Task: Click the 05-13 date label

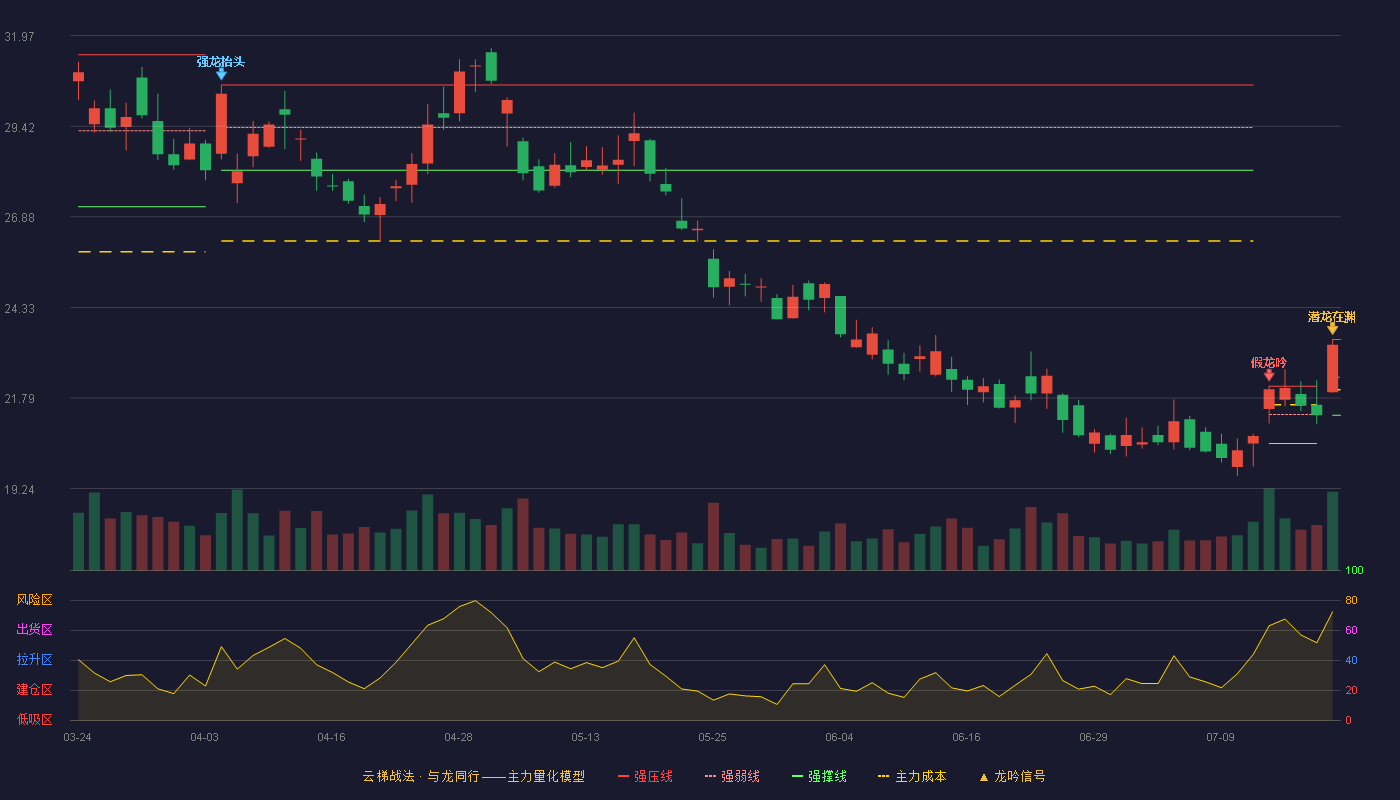Action: (x=585, y=737)
